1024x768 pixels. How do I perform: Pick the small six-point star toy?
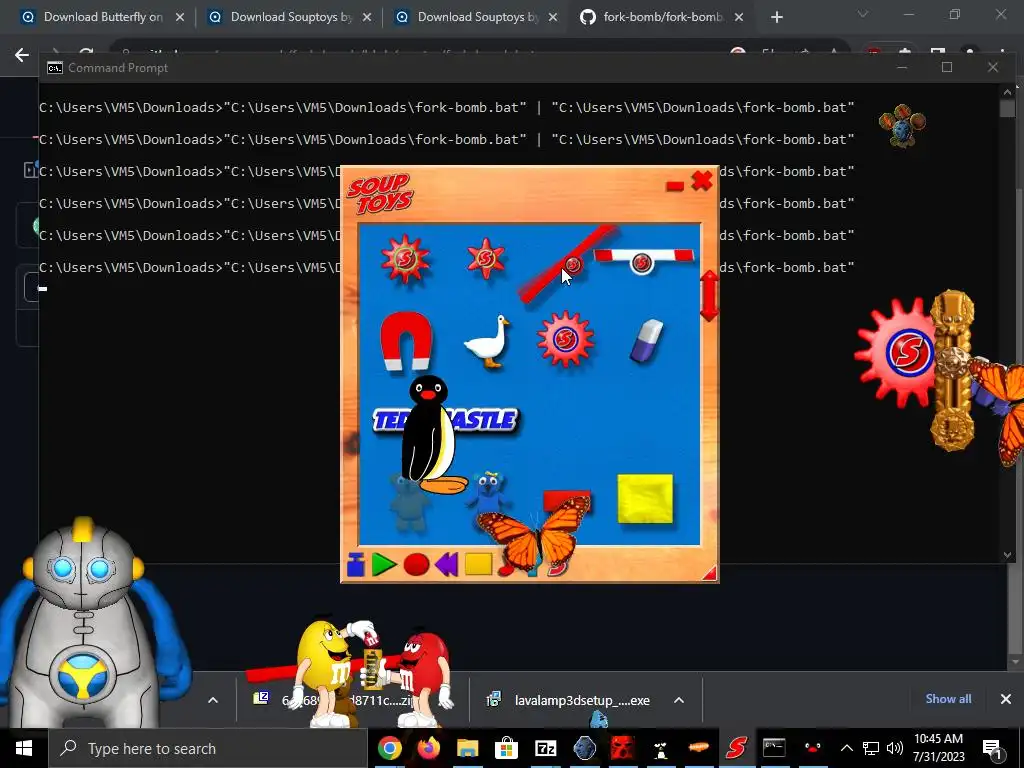click(x=485, y=259)
